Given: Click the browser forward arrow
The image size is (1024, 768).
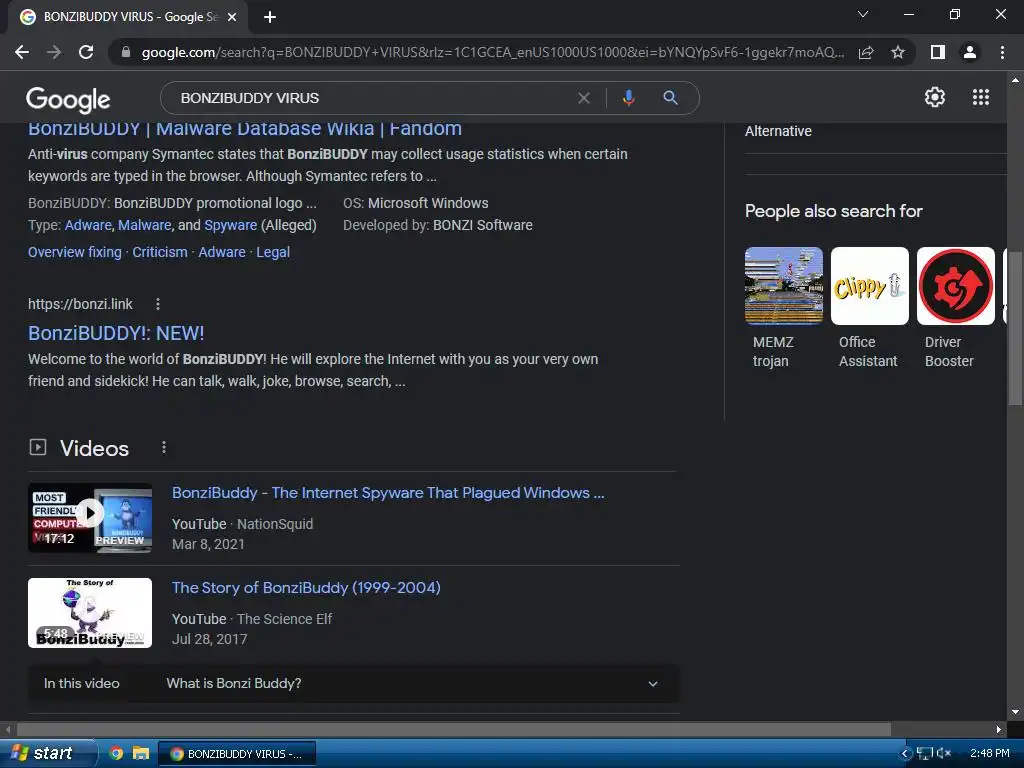Looking at the screenshot, I should click(54, 52).
